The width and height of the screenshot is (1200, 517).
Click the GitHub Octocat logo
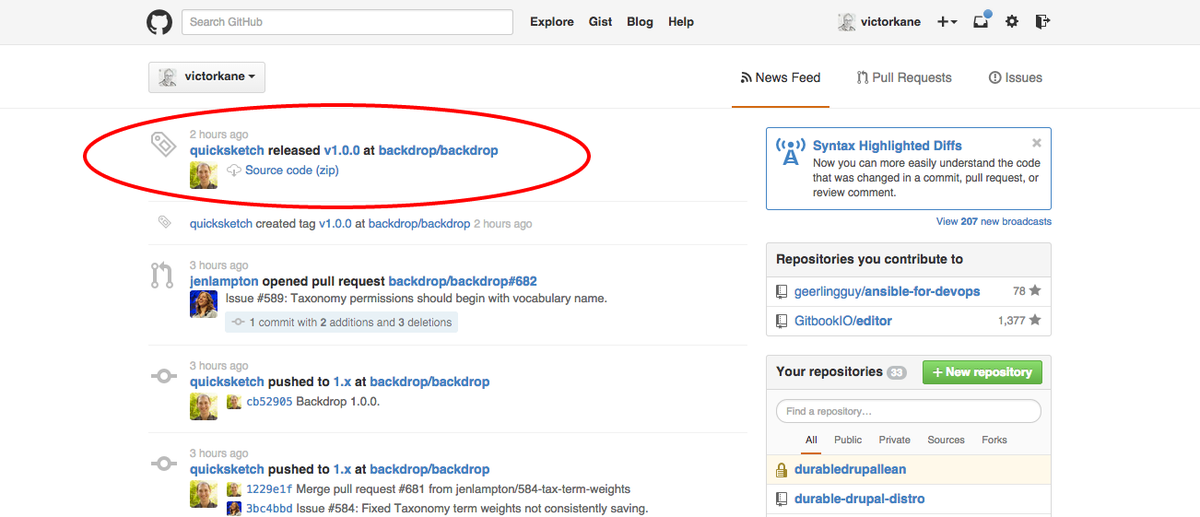click(159, 22)
